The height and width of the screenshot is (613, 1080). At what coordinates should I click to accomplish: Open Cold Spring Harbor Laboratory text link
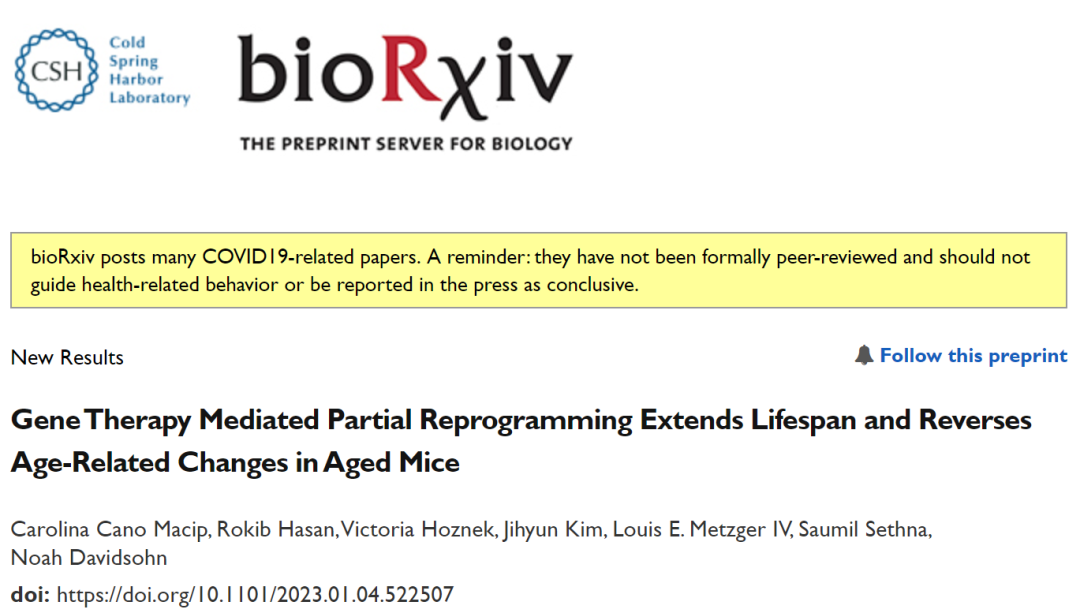[149, 70]
